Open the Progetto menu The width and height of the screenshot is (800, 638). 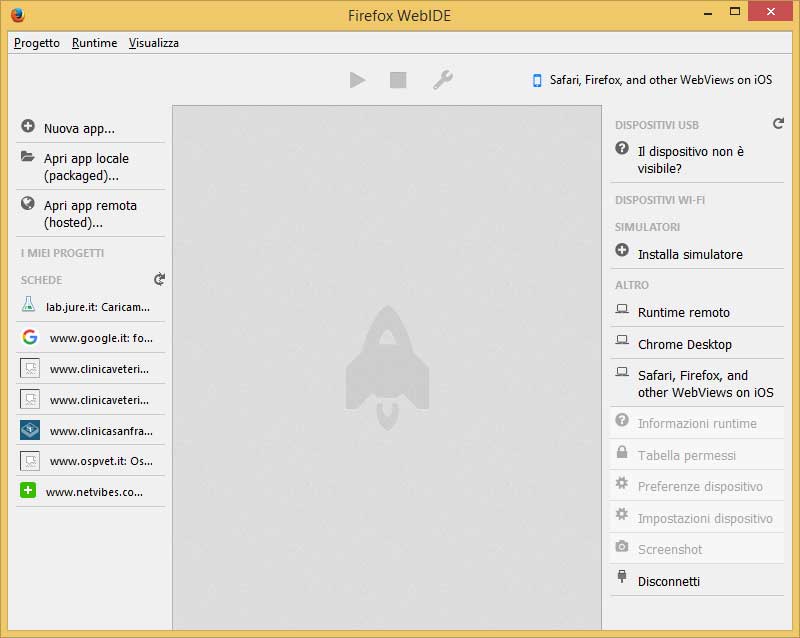[x=37, y=43]
